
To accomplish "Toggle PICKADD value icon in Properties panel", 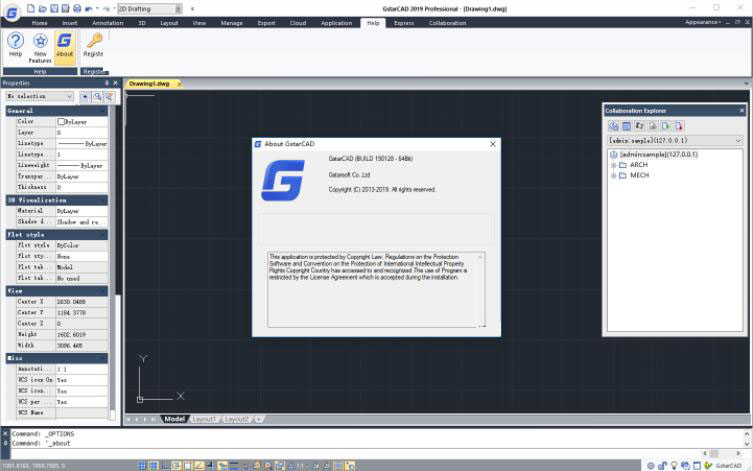I will coord(85,97).
